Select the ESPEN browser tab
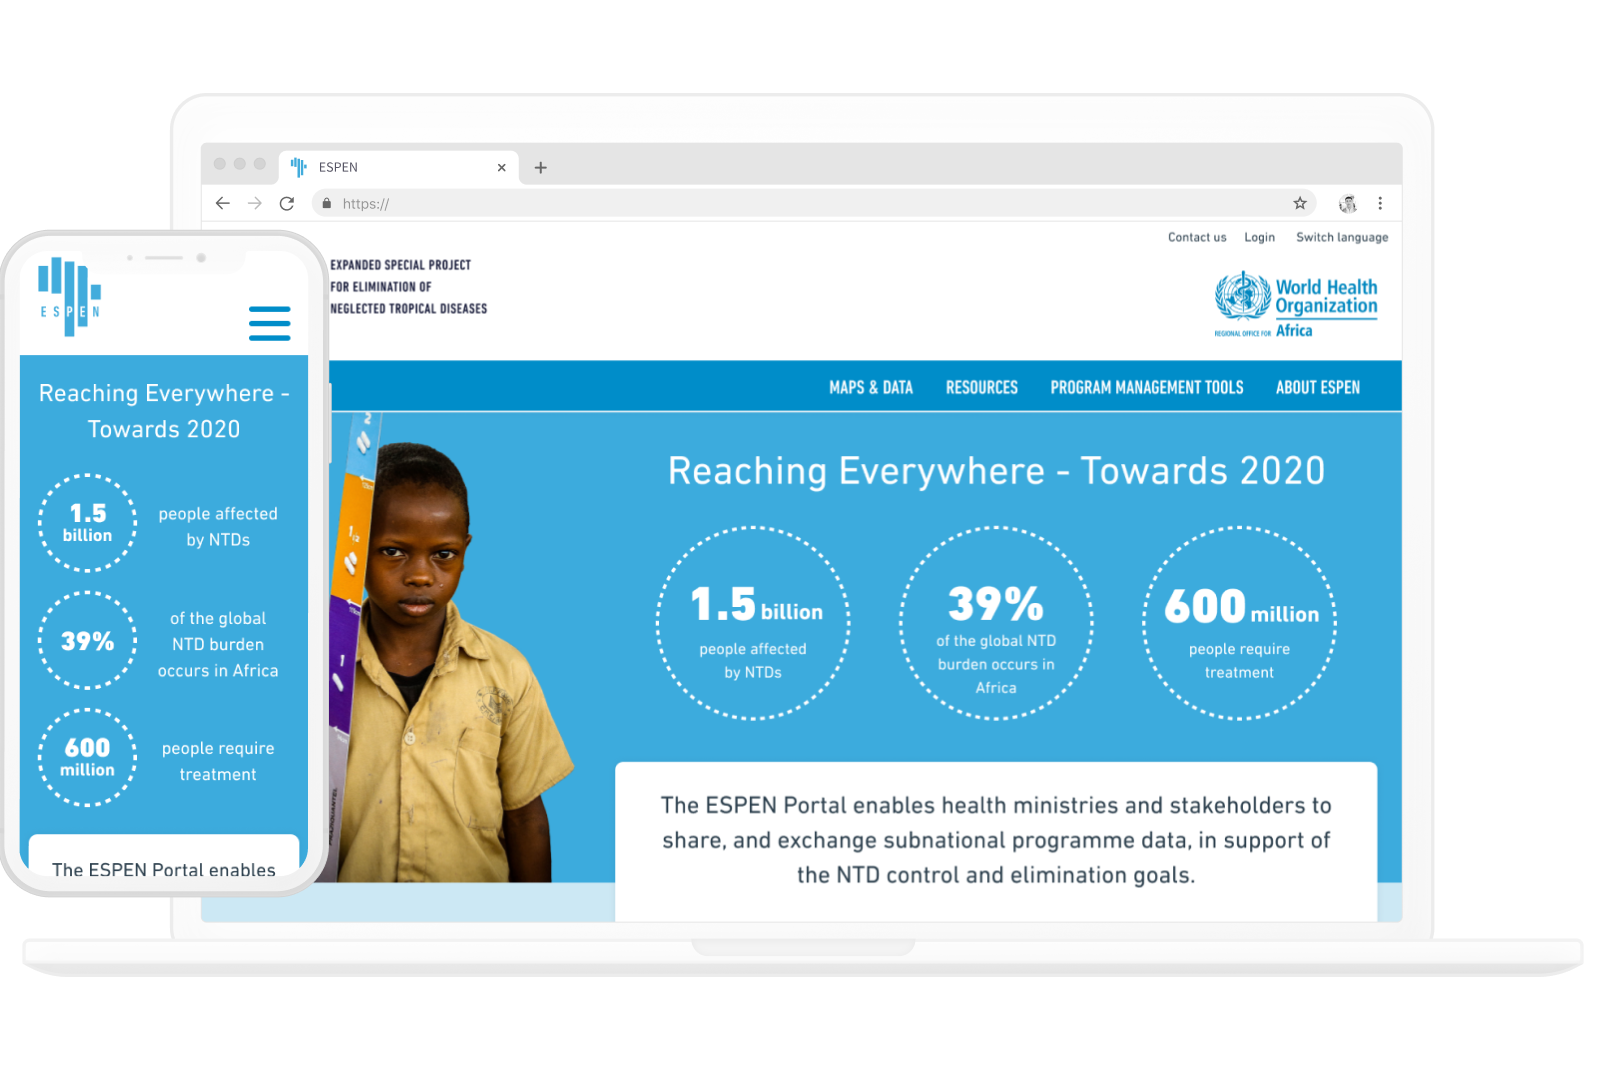This screenshot has width=1606, height=1070. [398, 167]
